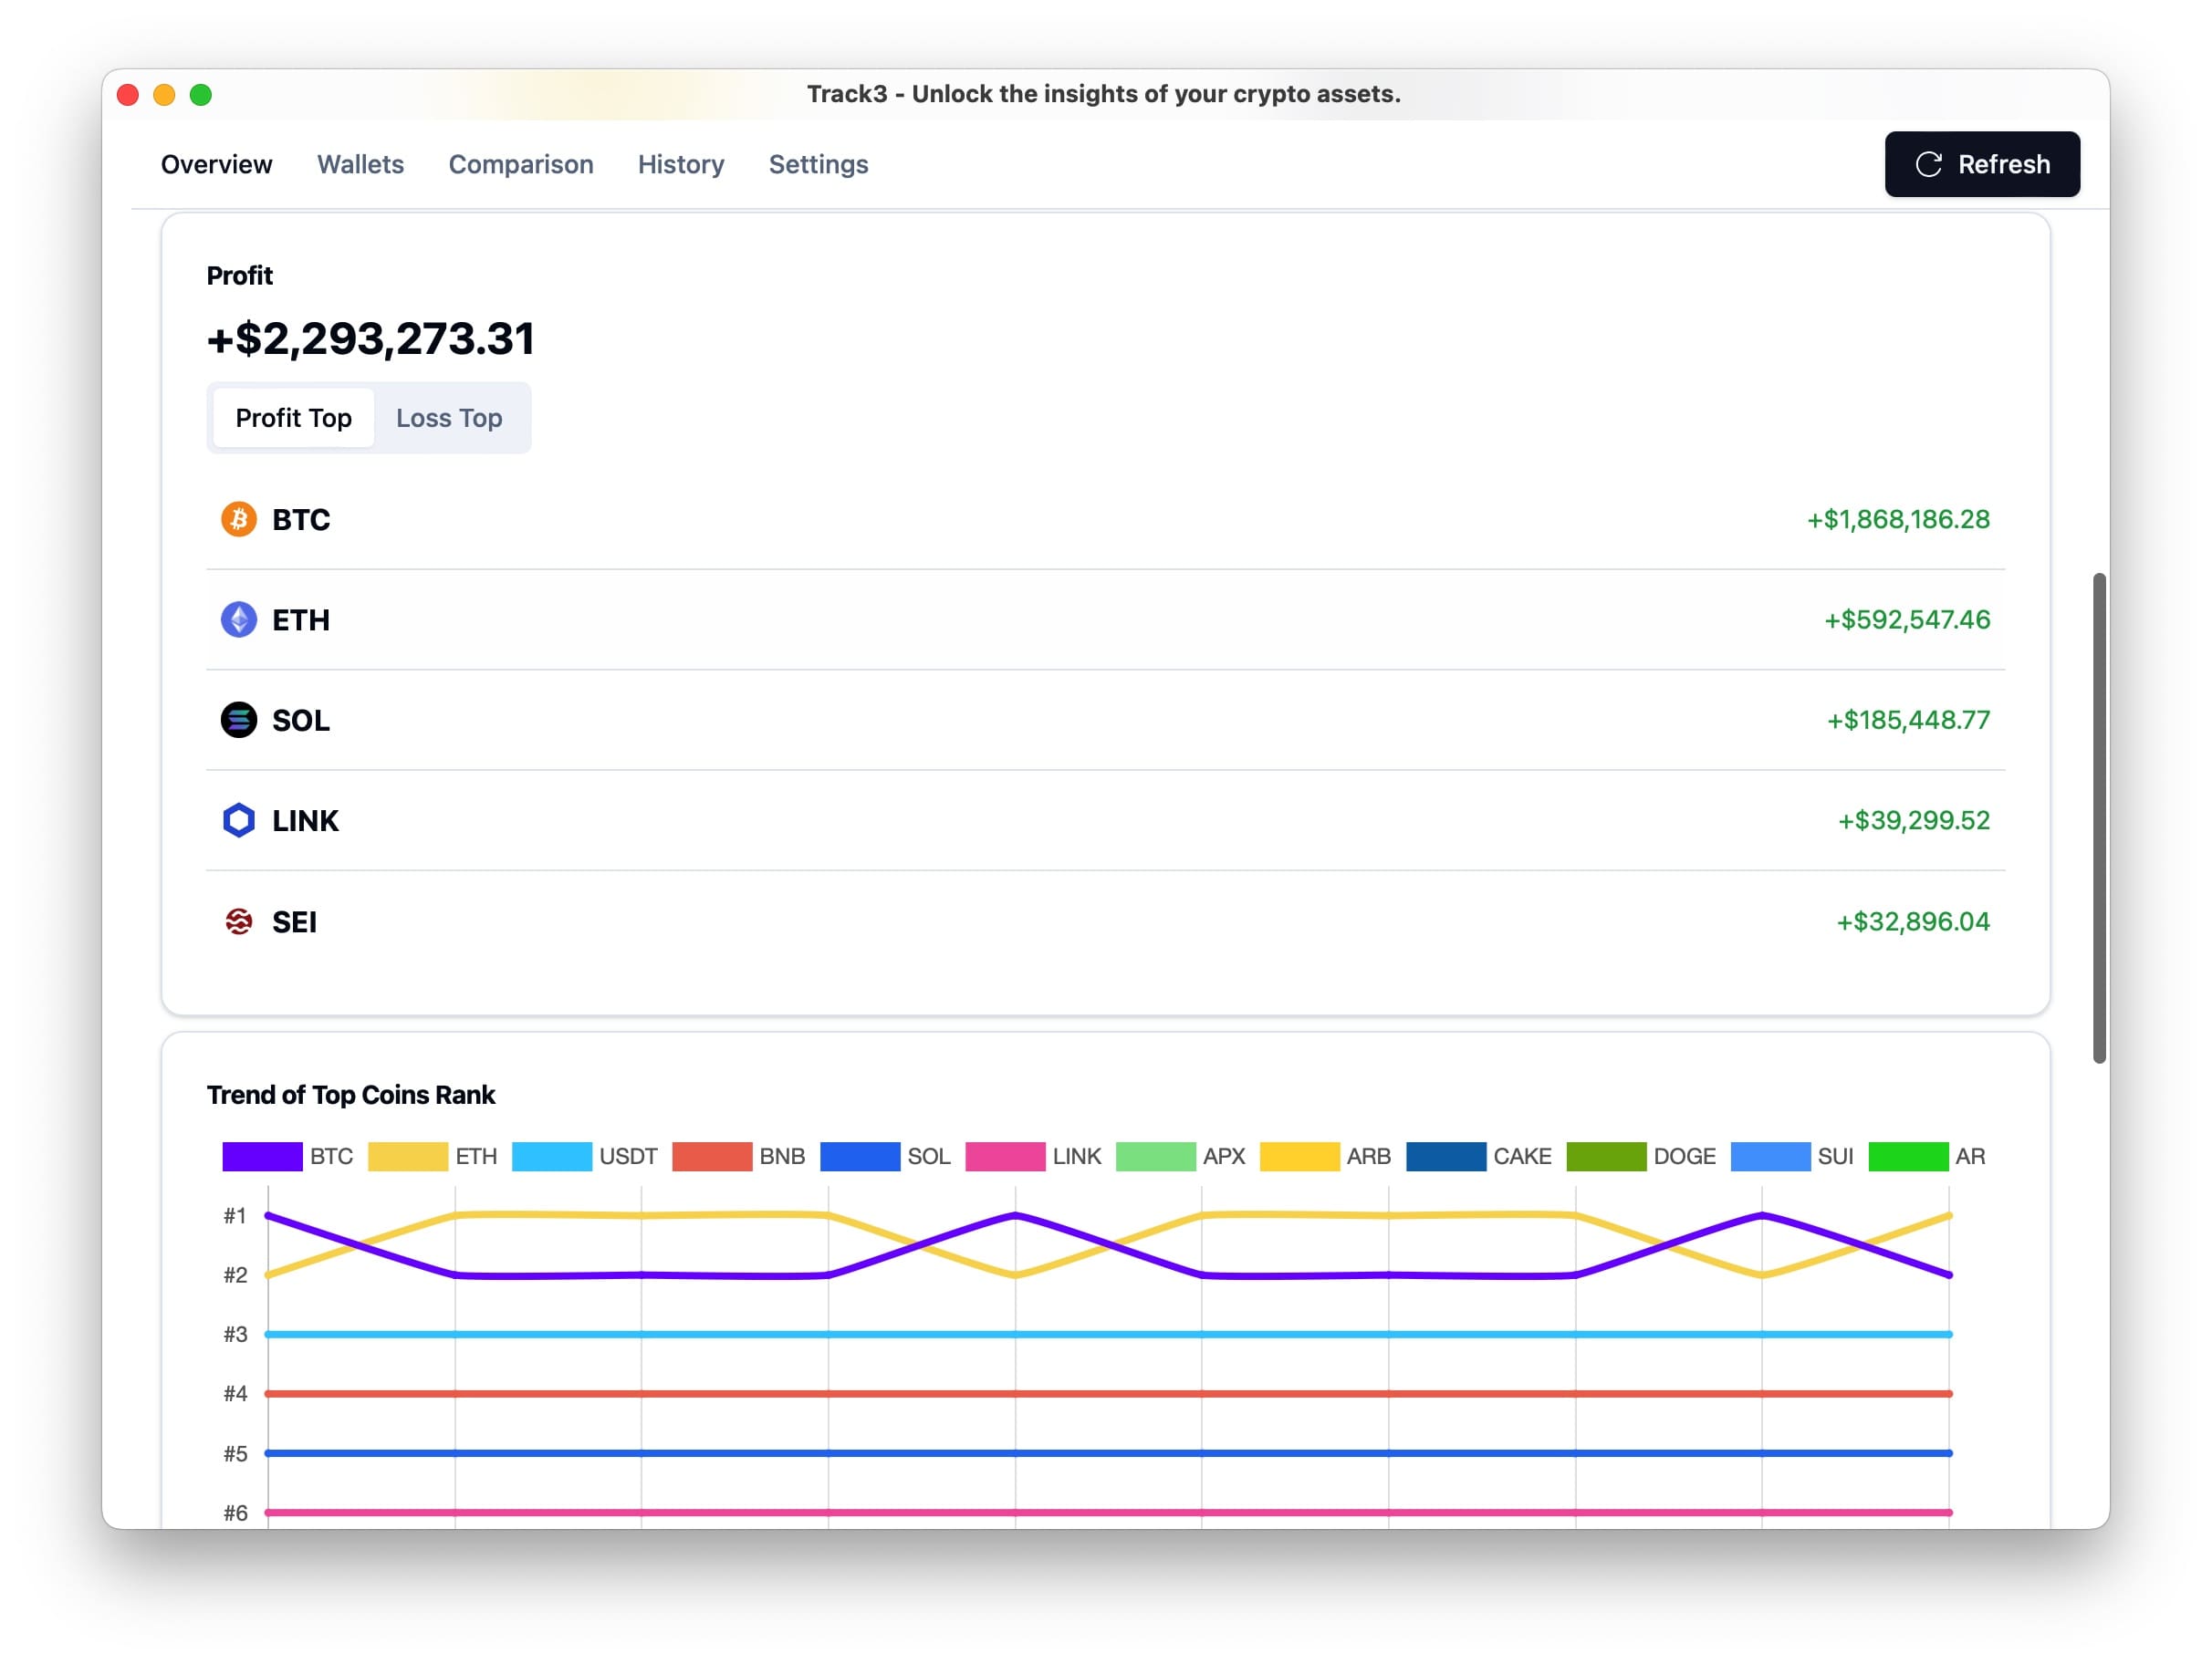Click the ETH ethereum coin icon
Image resolution: width=2212 pixels, height=1664 pixels.
[x=238, y=620]
